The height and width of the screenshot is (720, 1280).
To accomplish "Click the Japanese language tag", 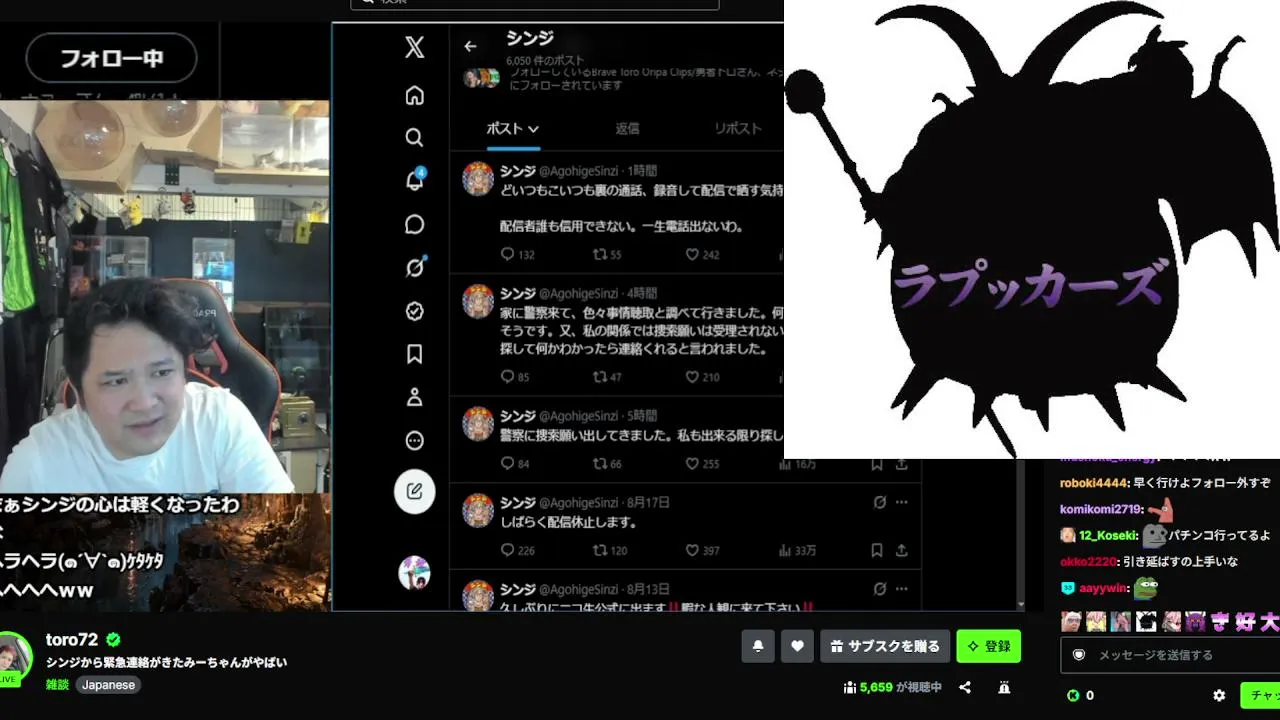I will [108, 685].
